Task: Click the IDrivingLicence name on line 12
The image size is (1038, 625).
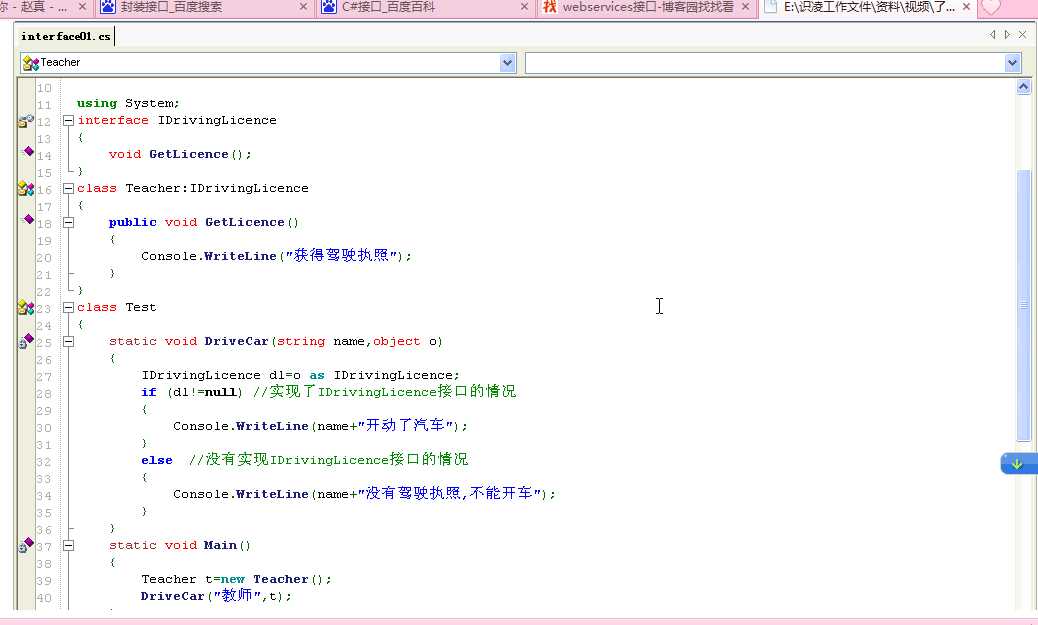Action: (x=217, y=120)
